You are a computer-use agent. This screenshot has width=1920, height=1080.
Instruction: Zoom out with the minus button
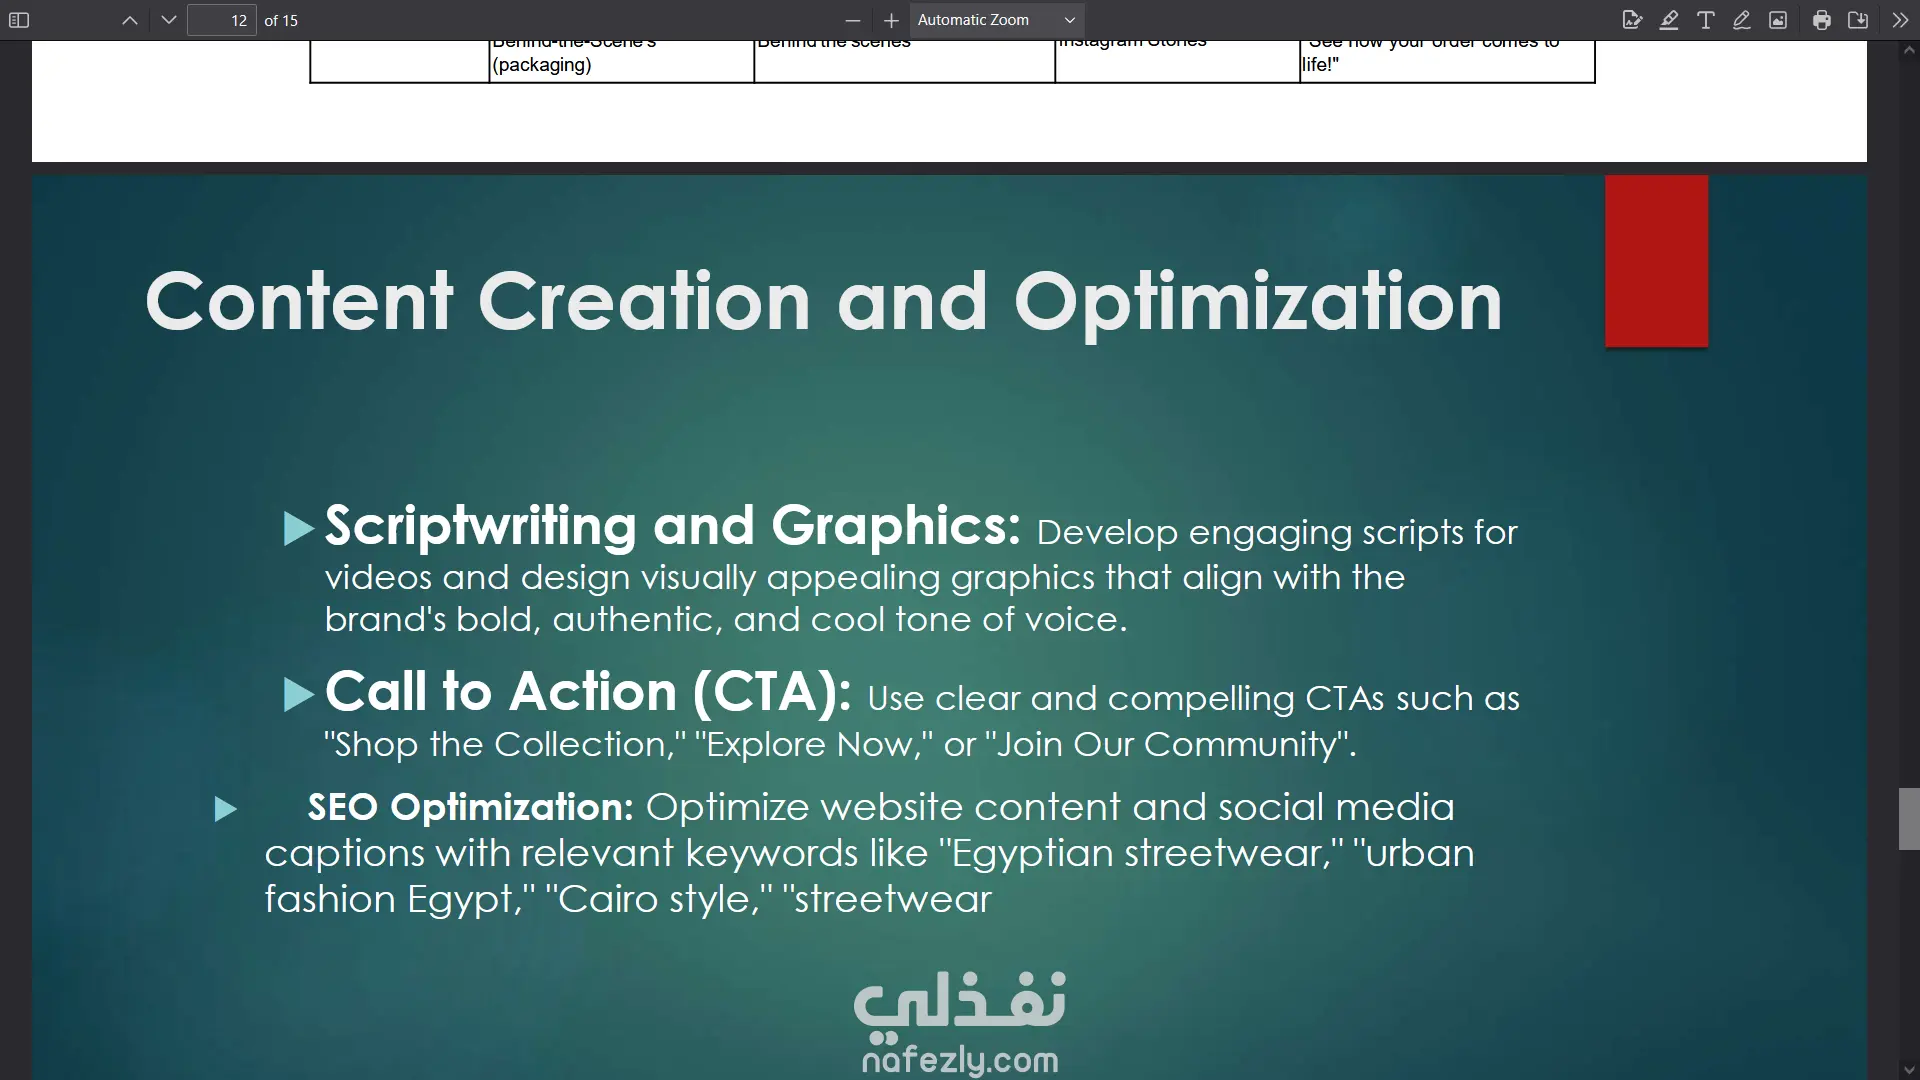(852, 20)
